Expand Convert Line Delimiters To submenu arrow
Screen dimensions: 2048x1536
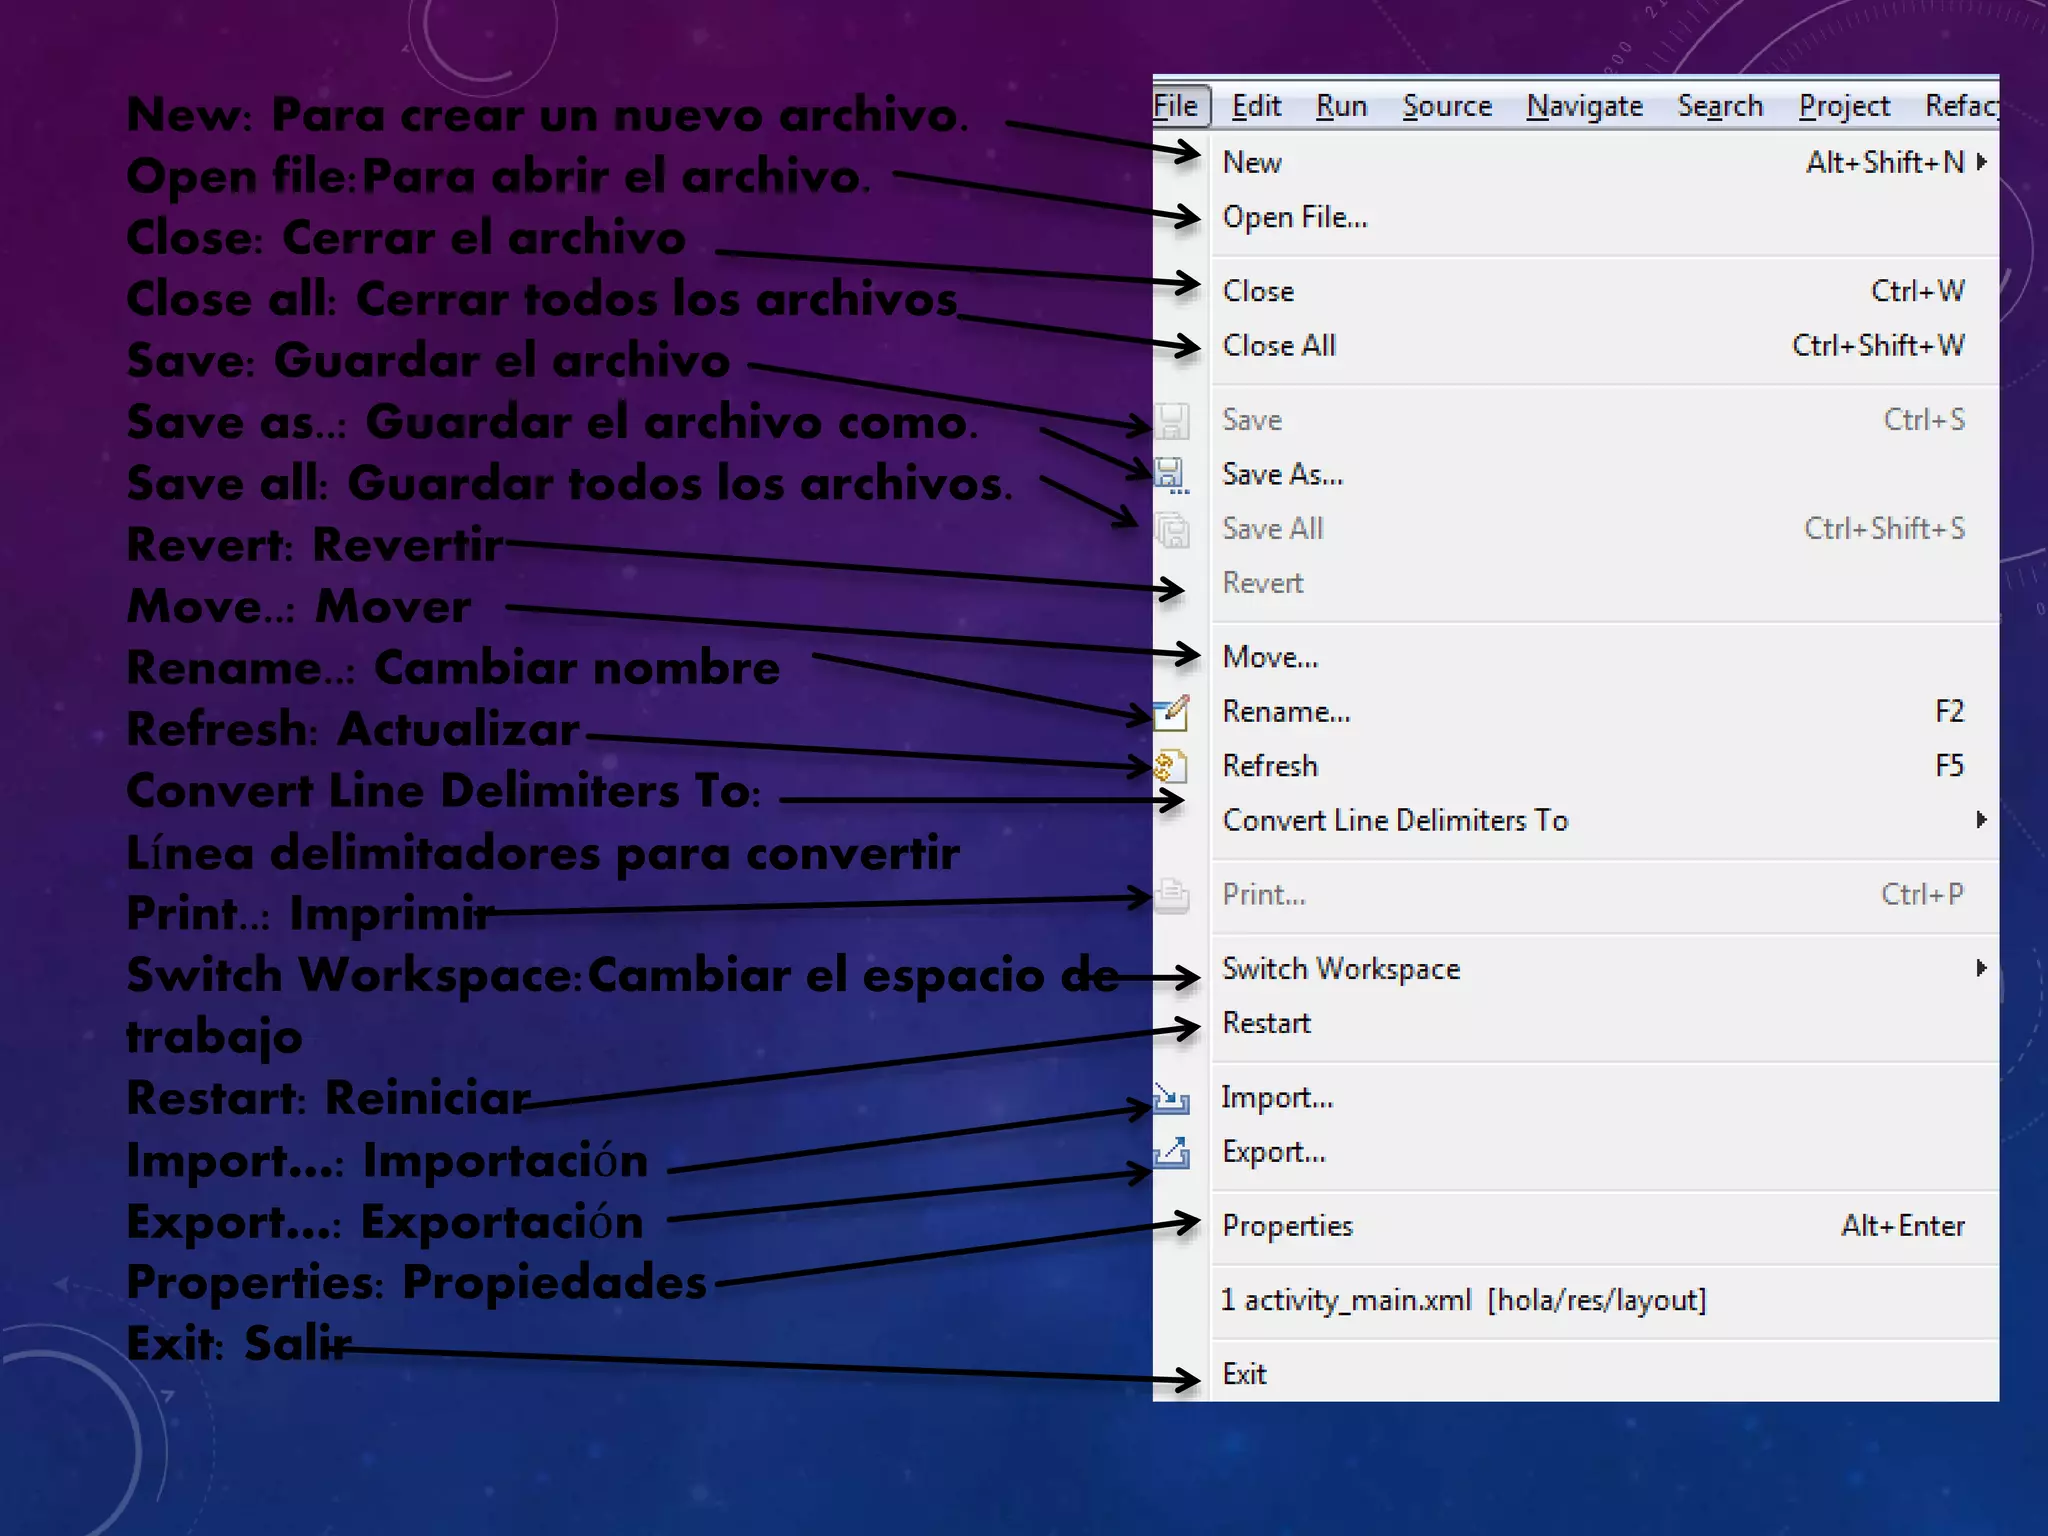[1981, 820]
